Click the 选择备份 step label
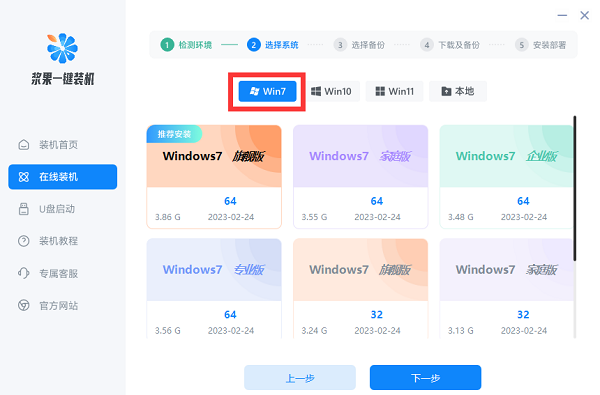The image size is (600, 395). 368,45
